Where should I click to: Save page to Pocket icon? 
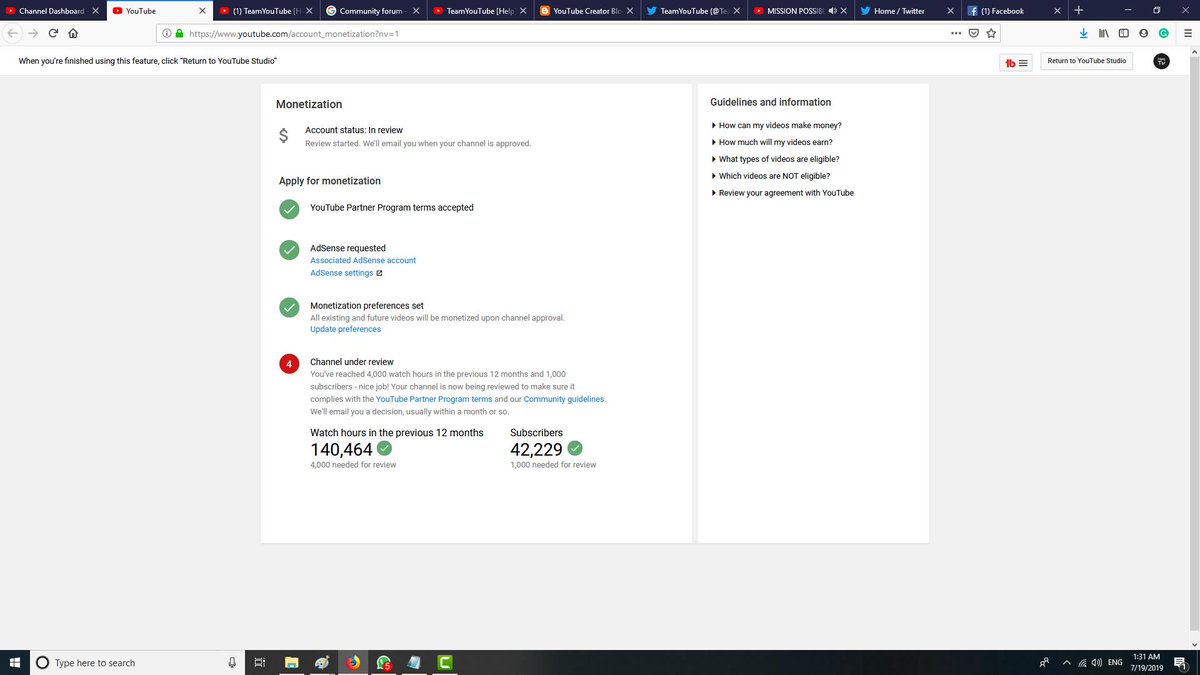tap(973, 32)
